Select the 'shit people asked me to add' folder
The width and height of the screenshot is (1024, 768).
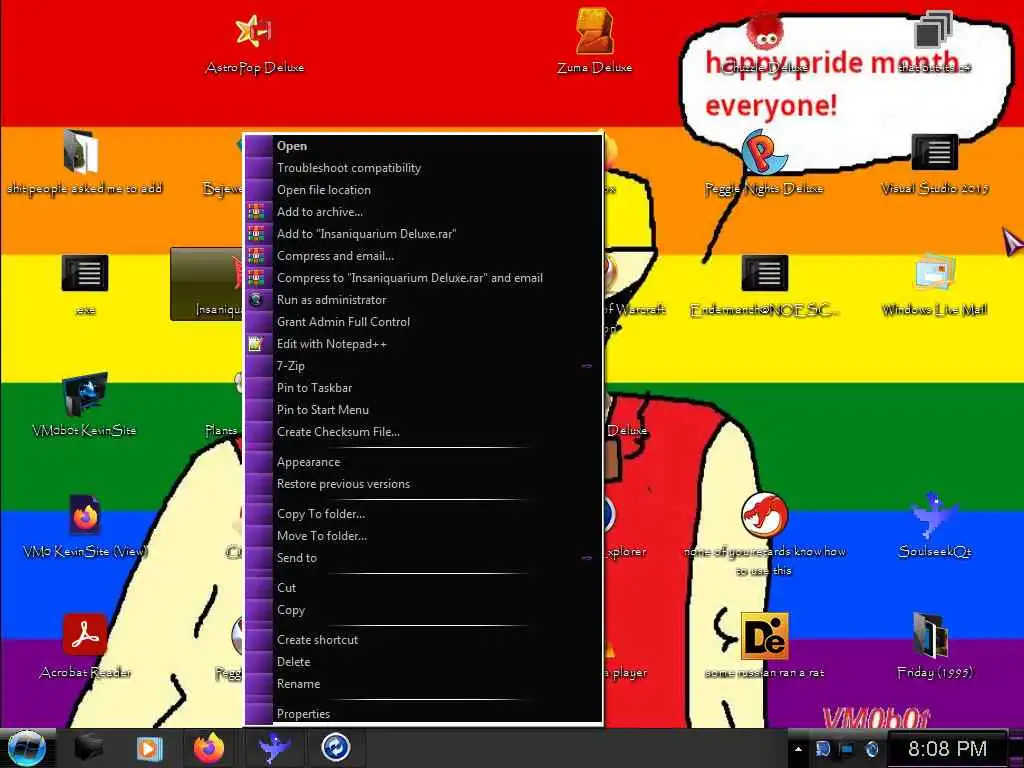click(84, 163)
